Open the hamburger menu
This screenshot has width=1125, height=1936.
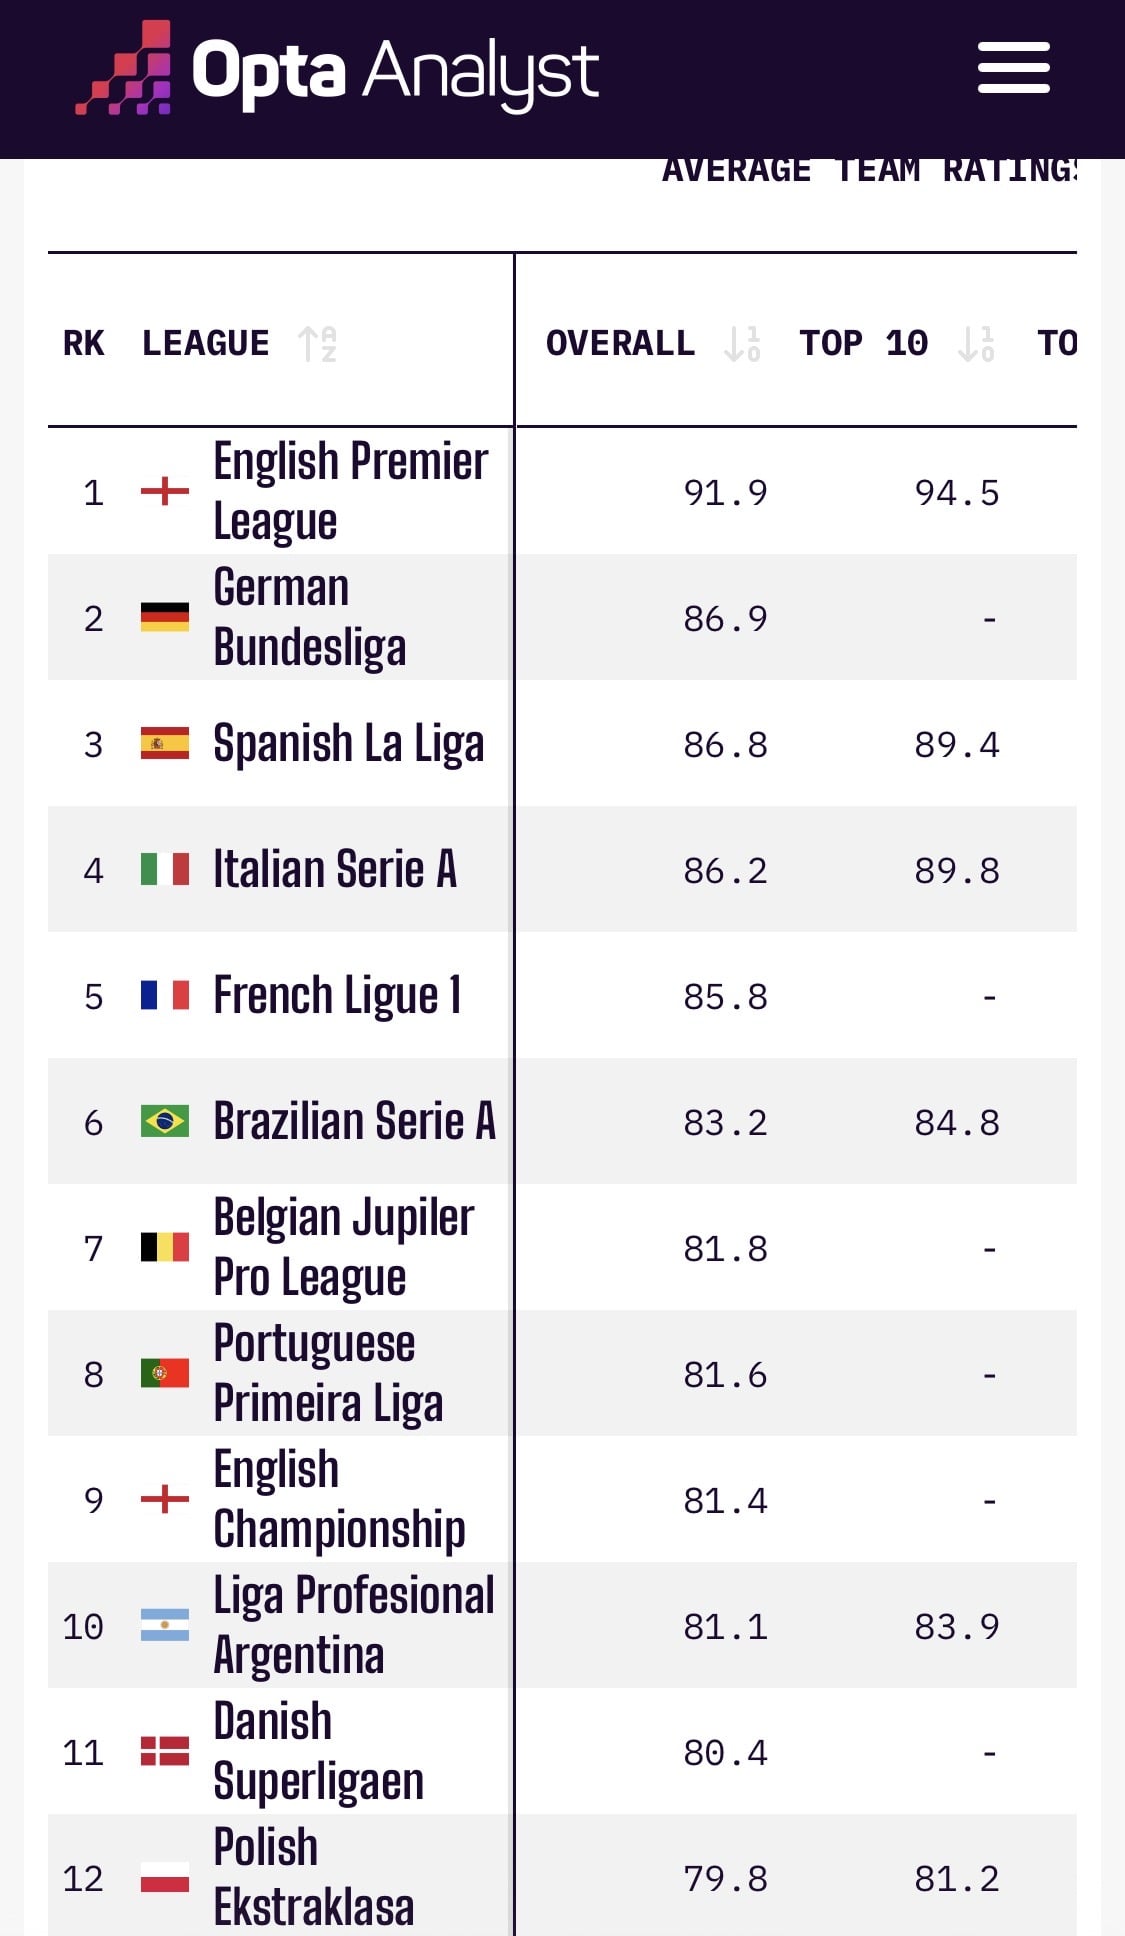point(1013,68)
